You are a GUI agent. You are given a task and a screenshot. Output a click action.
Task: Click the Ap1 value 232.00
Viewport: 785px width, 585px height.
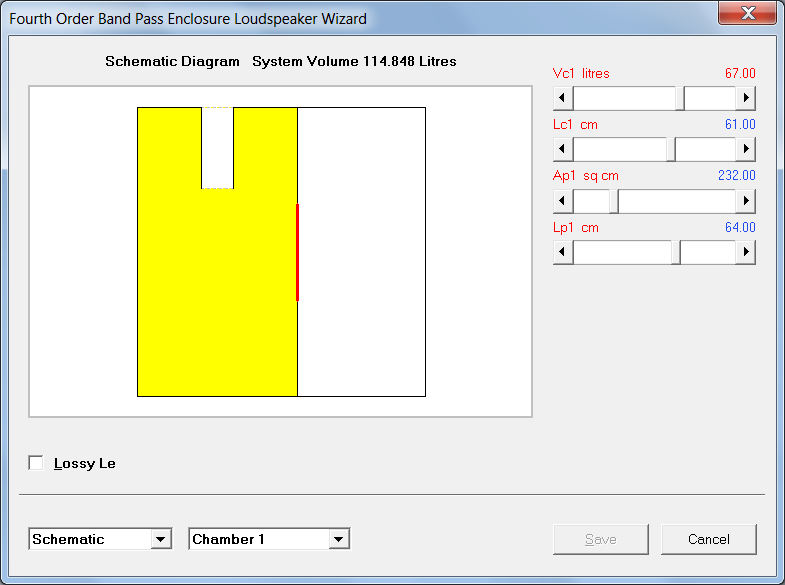coord(736,175)
